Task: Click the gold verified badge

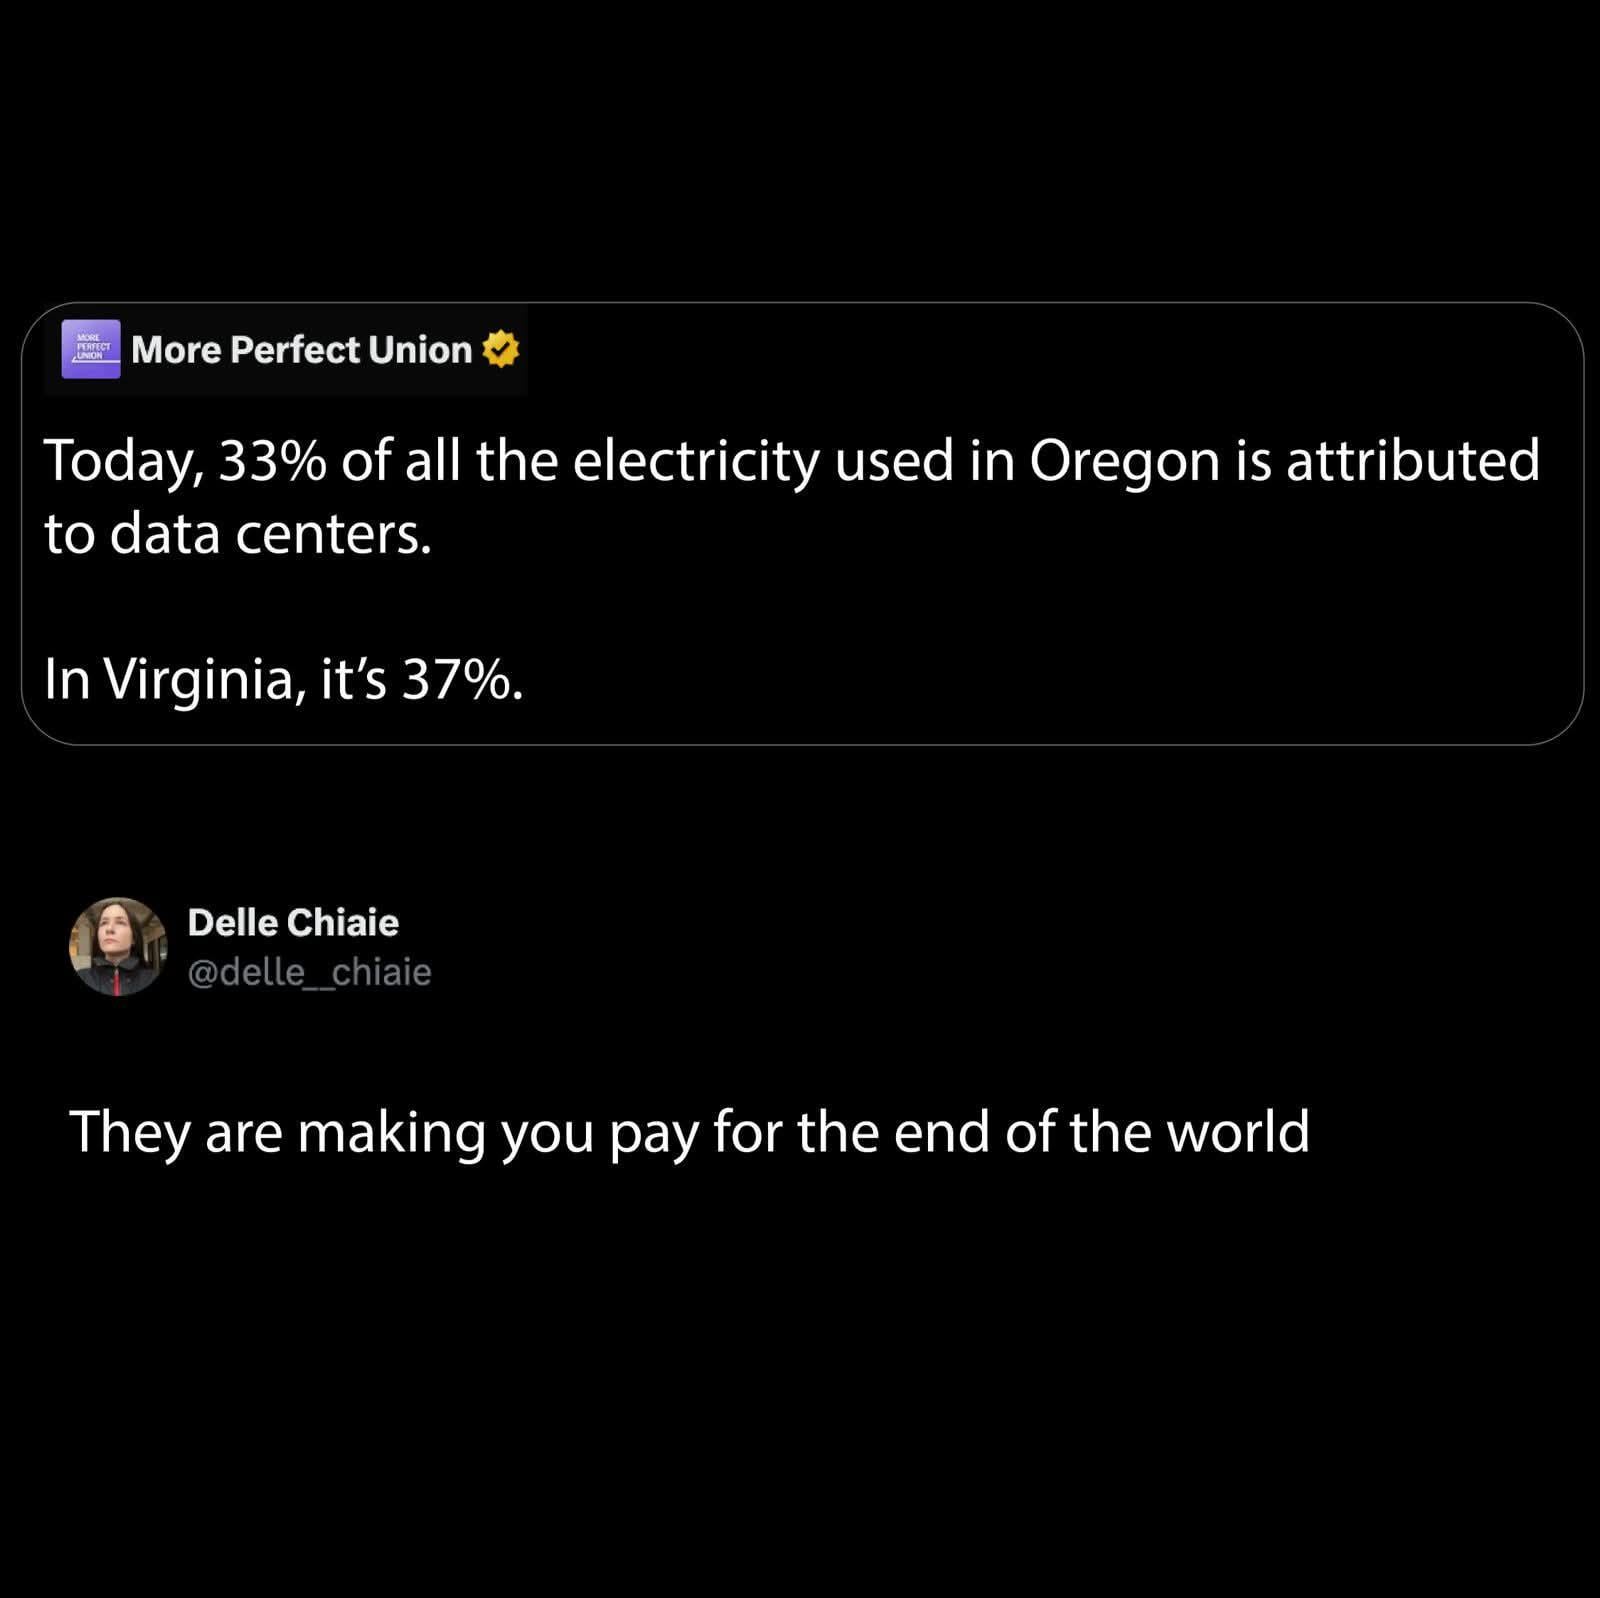Action: tap(500, 349)
